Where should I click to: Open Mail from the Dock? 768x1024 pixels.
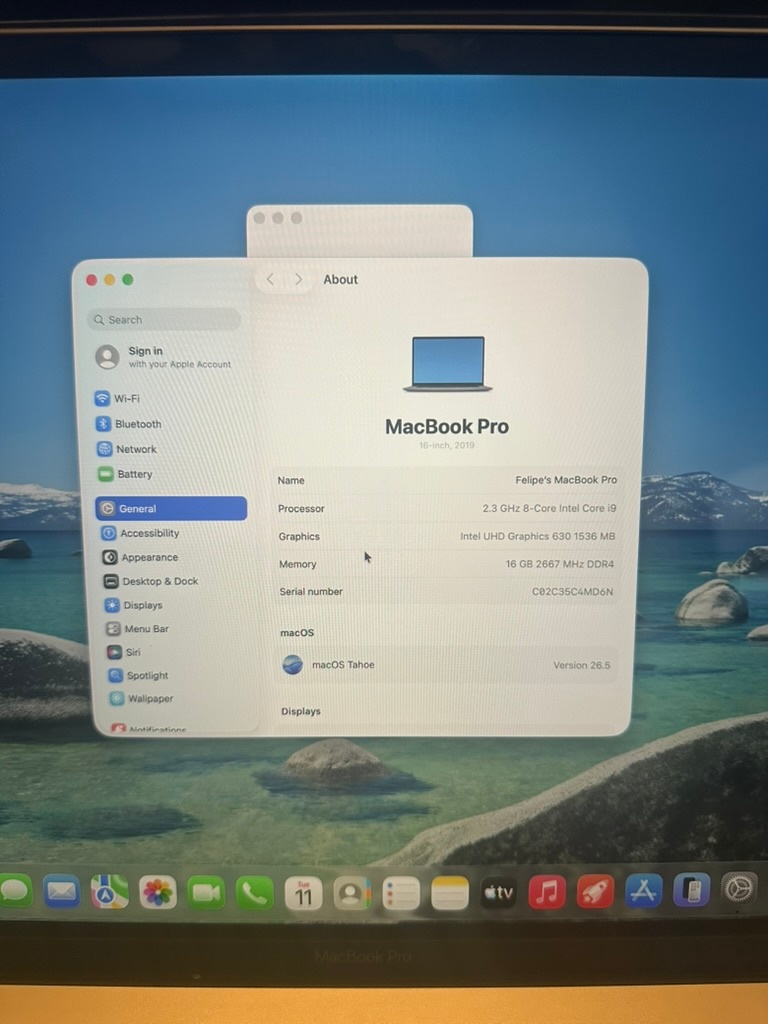[x=61, y=891]
